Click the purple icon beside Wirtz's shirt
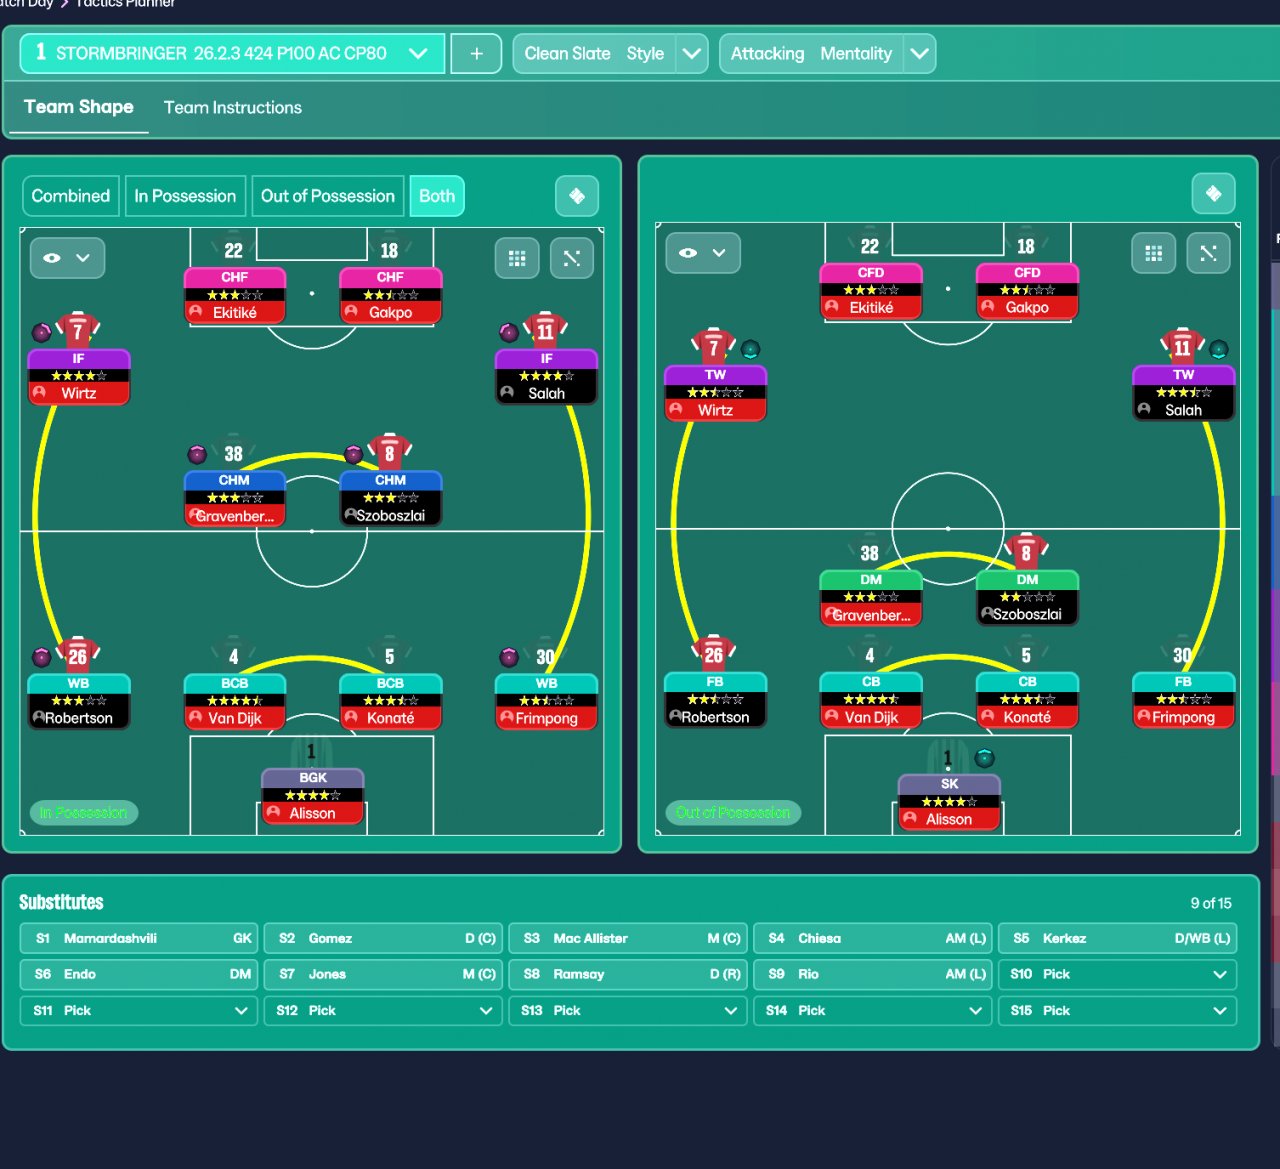The width and height of the screenshot is (1280, 1169). (x=42, y=332)
